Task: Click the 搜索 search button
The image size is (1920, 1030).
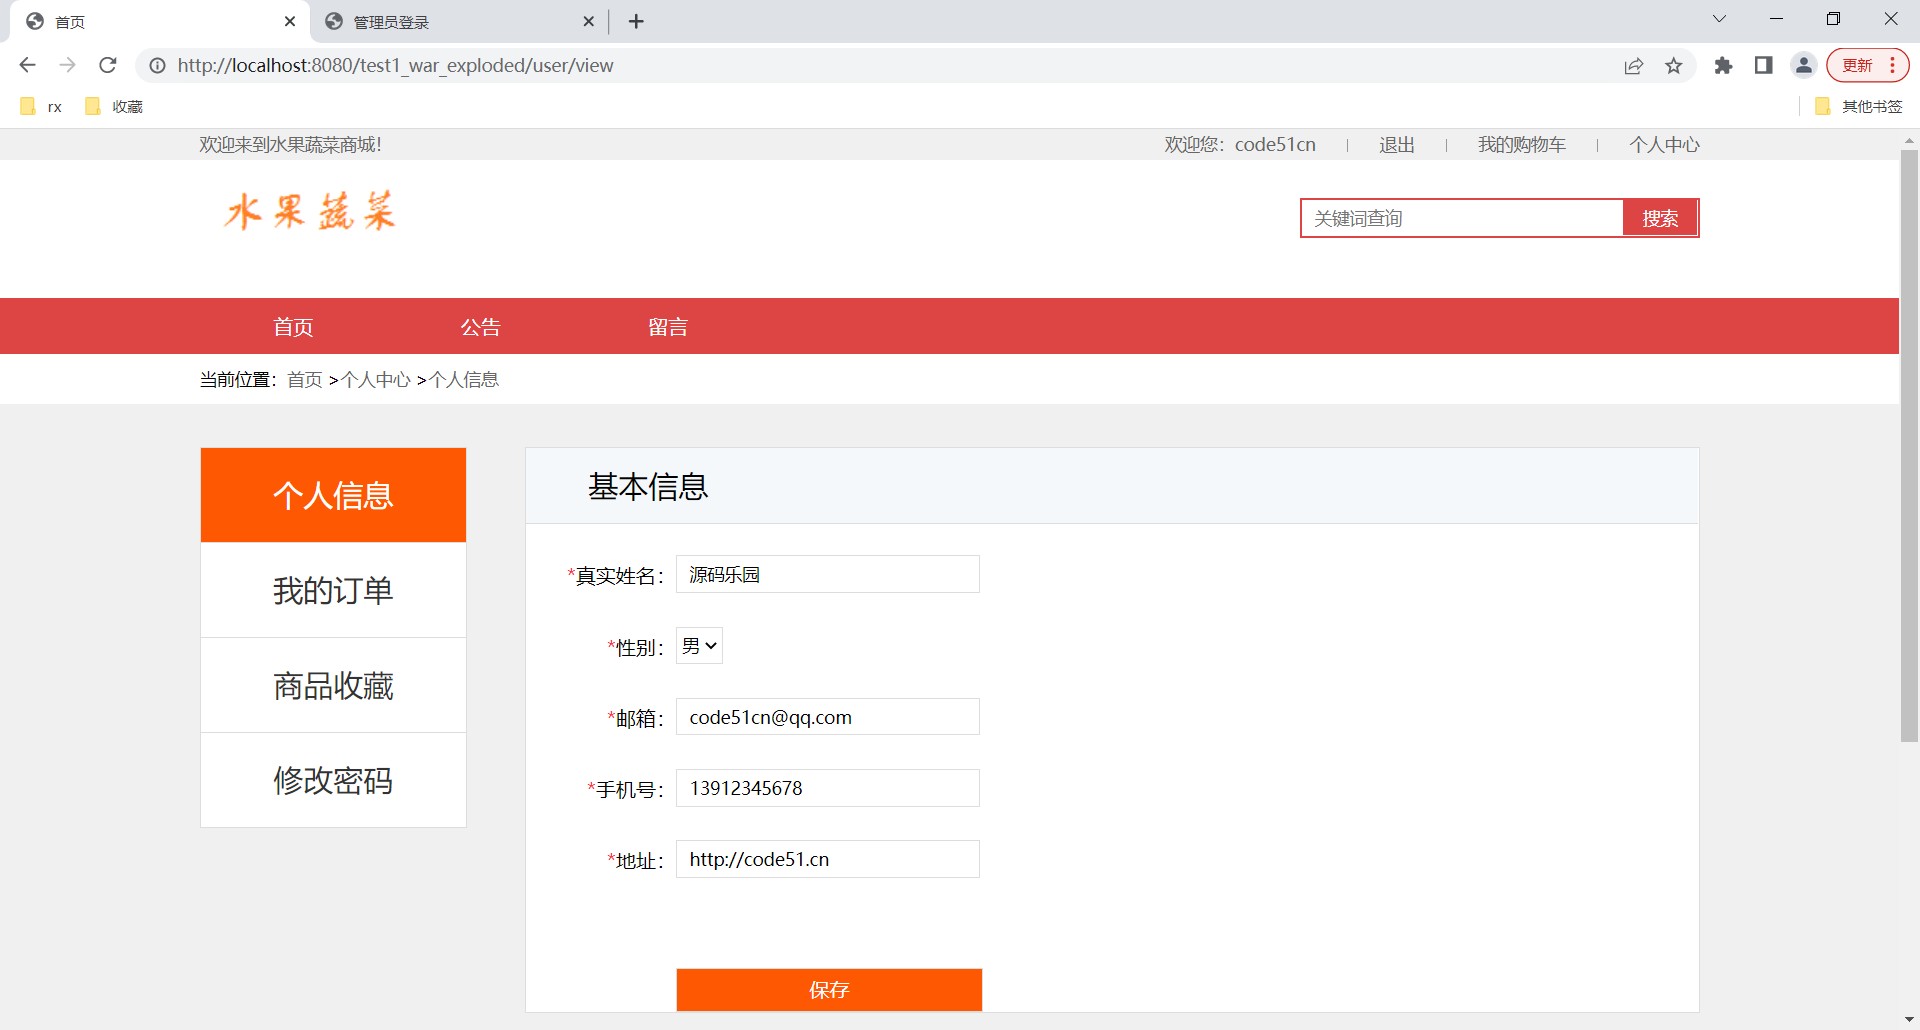Action: click(1660, 218)
